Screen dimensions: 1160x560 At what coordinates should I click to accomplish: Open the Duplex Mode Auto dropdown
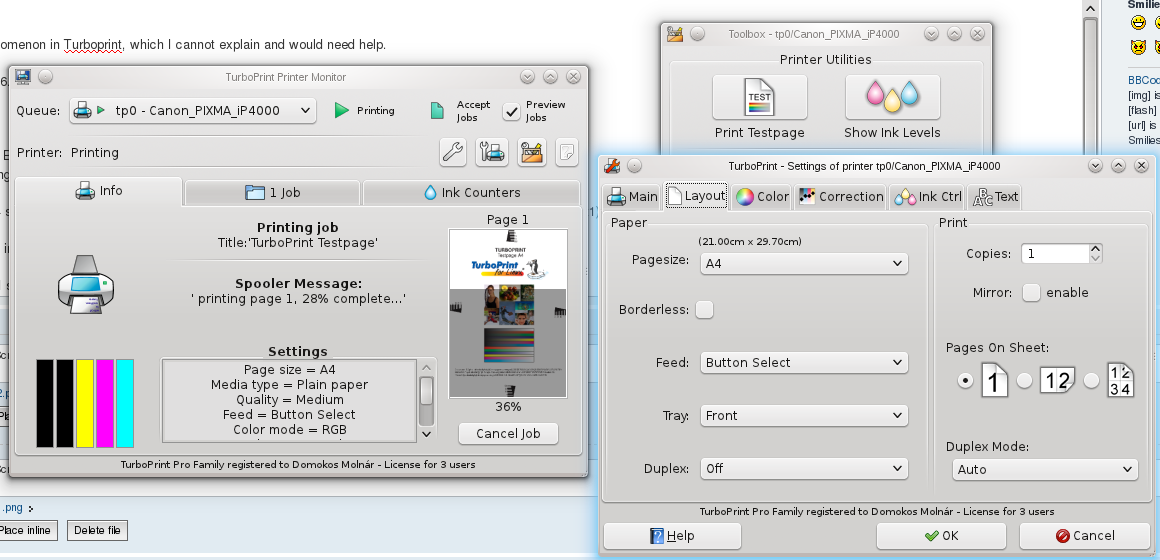[1043, 469]
